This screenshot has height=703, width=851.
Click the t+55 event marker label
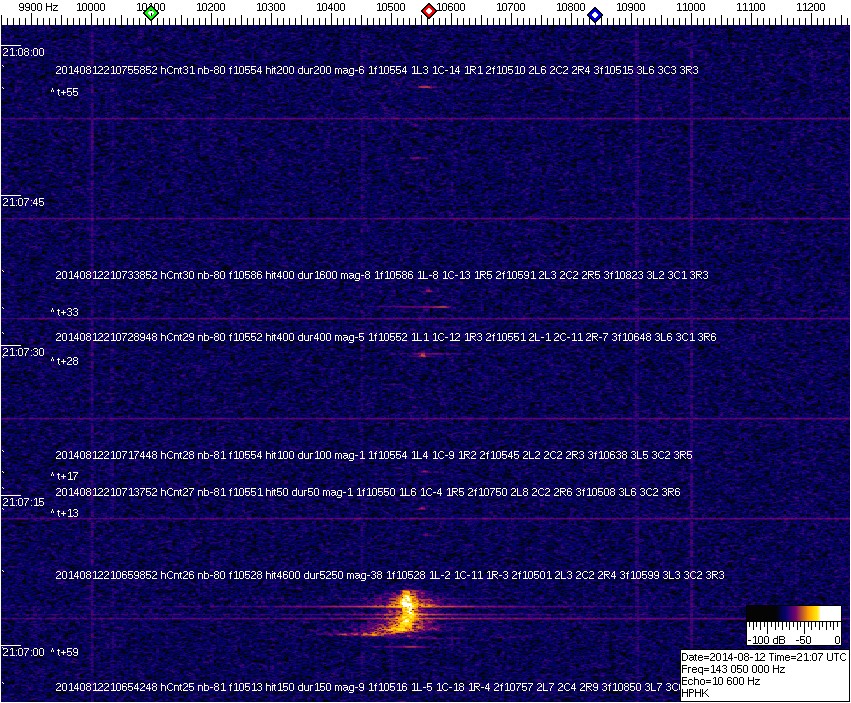click(65, 92)
